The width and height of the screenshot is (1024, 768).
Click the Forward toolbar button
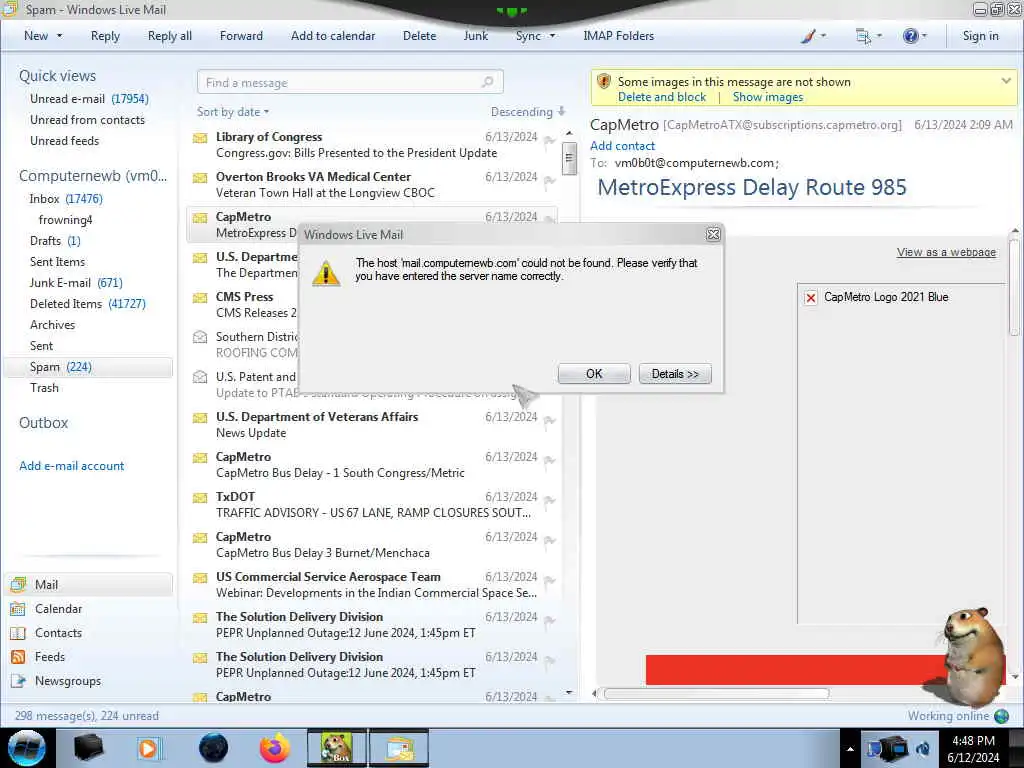point(241,36)
